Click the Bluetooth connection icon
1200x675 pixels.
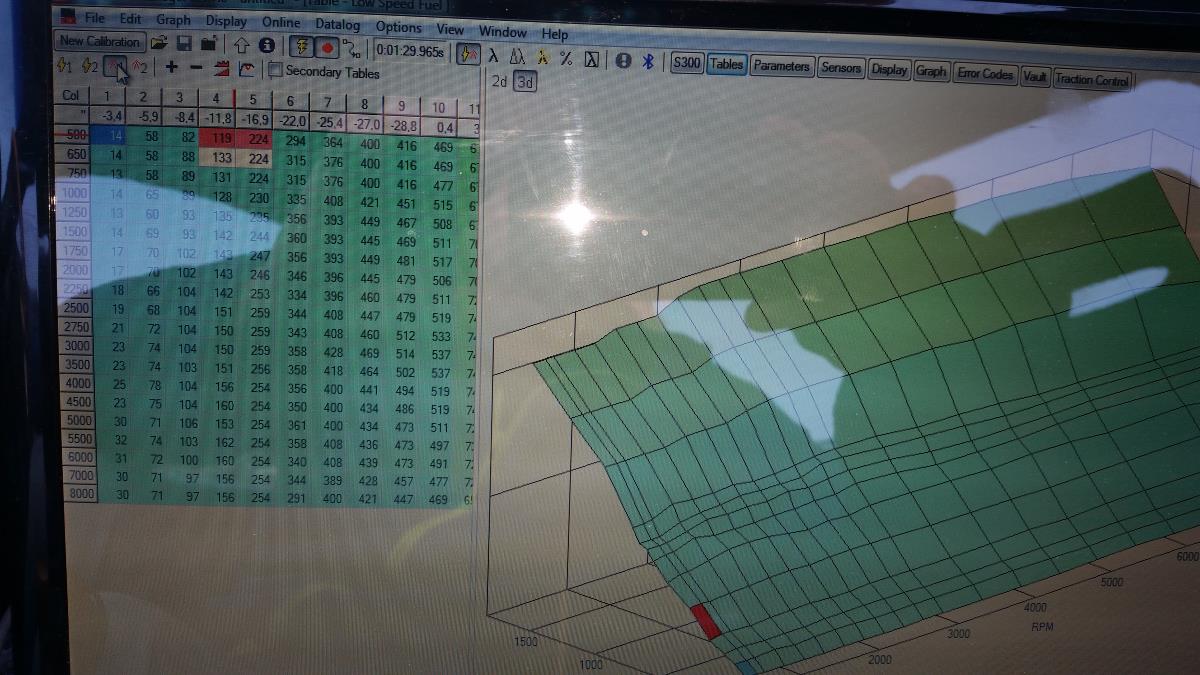coord(647,61)
